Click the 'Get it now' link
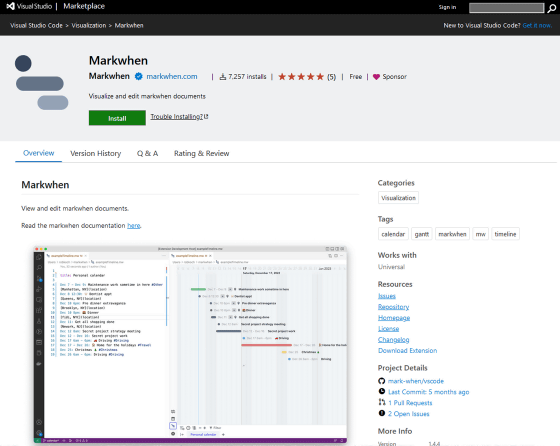The height and width of the screenshot is (446, 560). [537, 25]
